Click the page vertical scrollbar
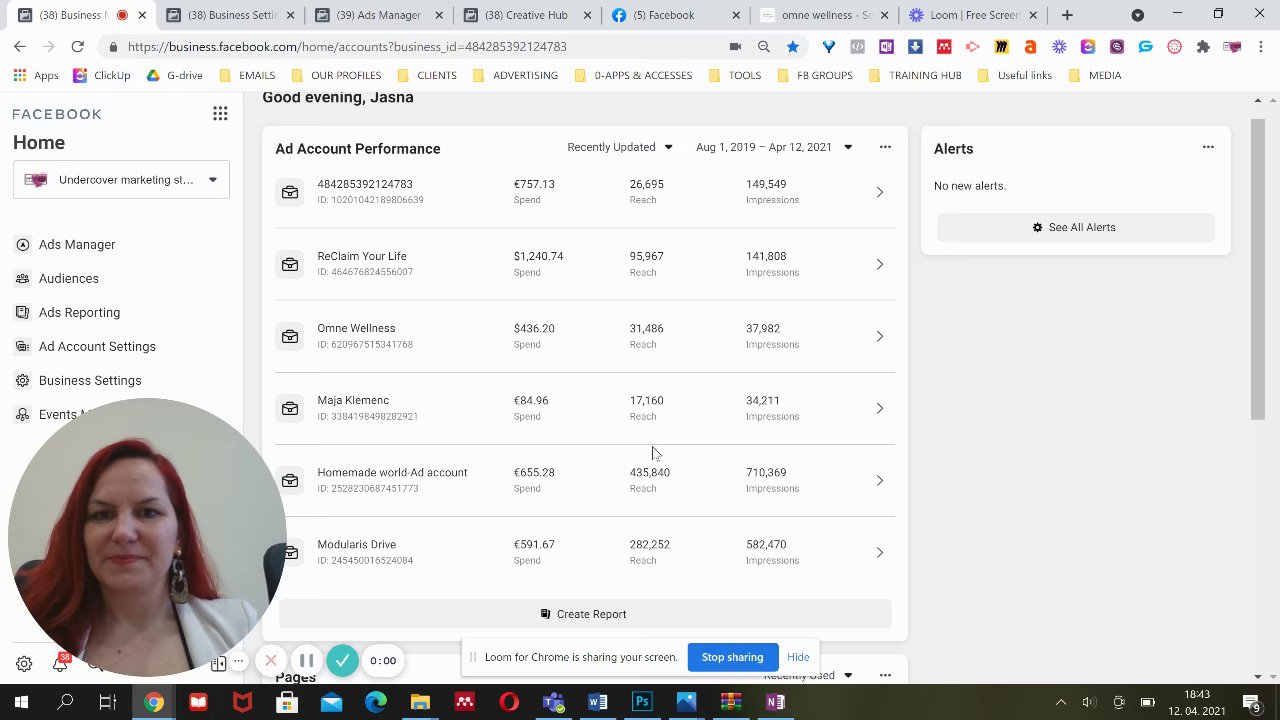1280x720 pixels. [x=1257, y=270]
